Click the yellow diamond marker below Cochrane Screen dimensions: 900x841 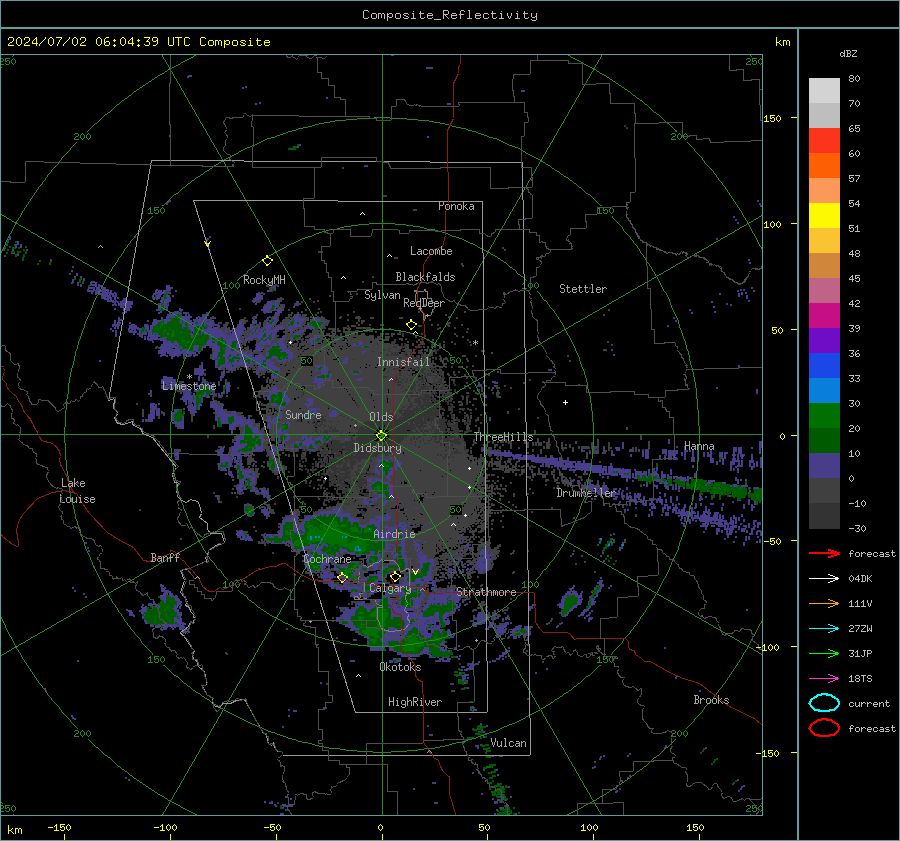coord(342,577)
